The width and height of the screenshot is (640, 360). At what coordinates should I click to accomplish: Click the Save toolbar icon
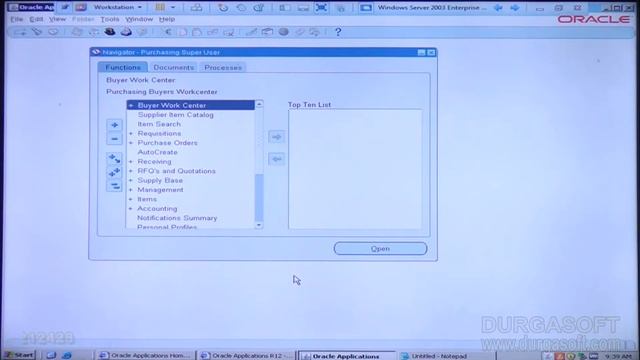point(77,32)
